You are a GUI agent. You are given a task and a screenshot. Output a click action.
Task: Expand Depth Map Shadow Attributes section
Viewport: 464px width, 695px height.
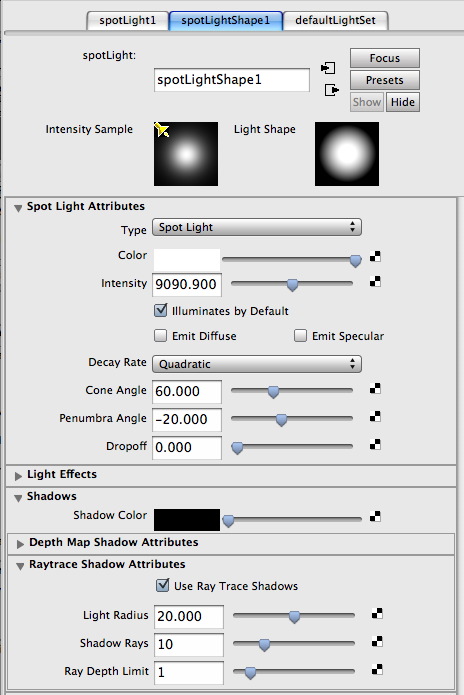pos(20,544)
